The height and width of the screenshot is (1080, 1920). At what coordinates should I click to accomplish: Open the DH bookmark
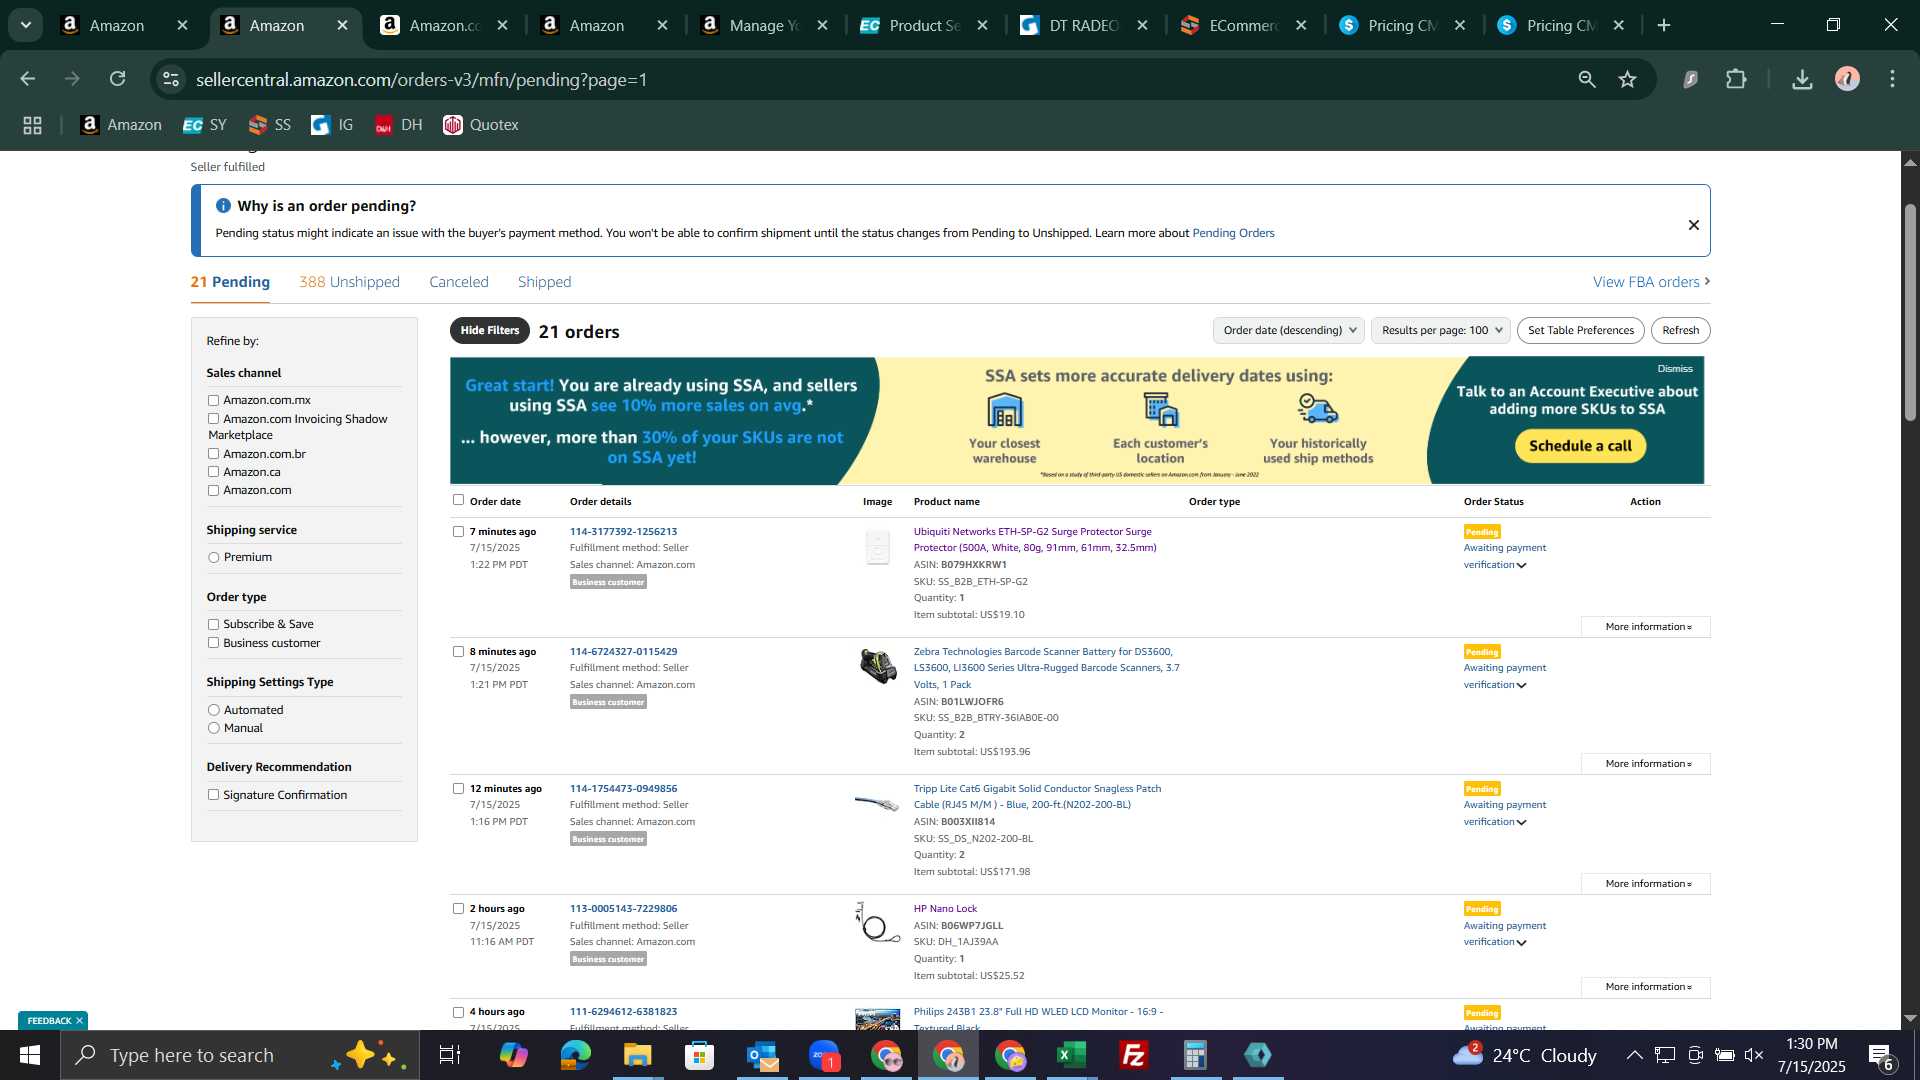pos(399,125)
